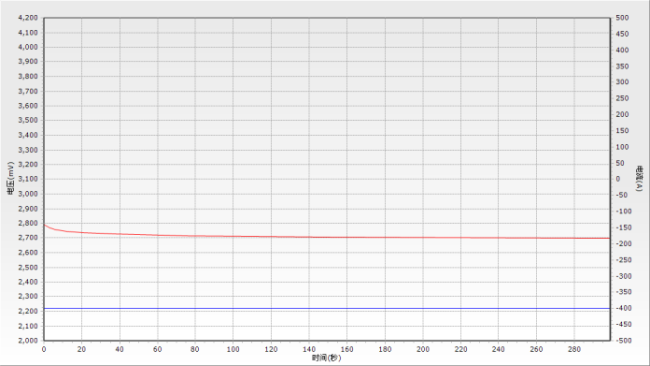650x366 pixels.
Task: Select the 2,700 voltage axis label
Action: pos(28,238)
